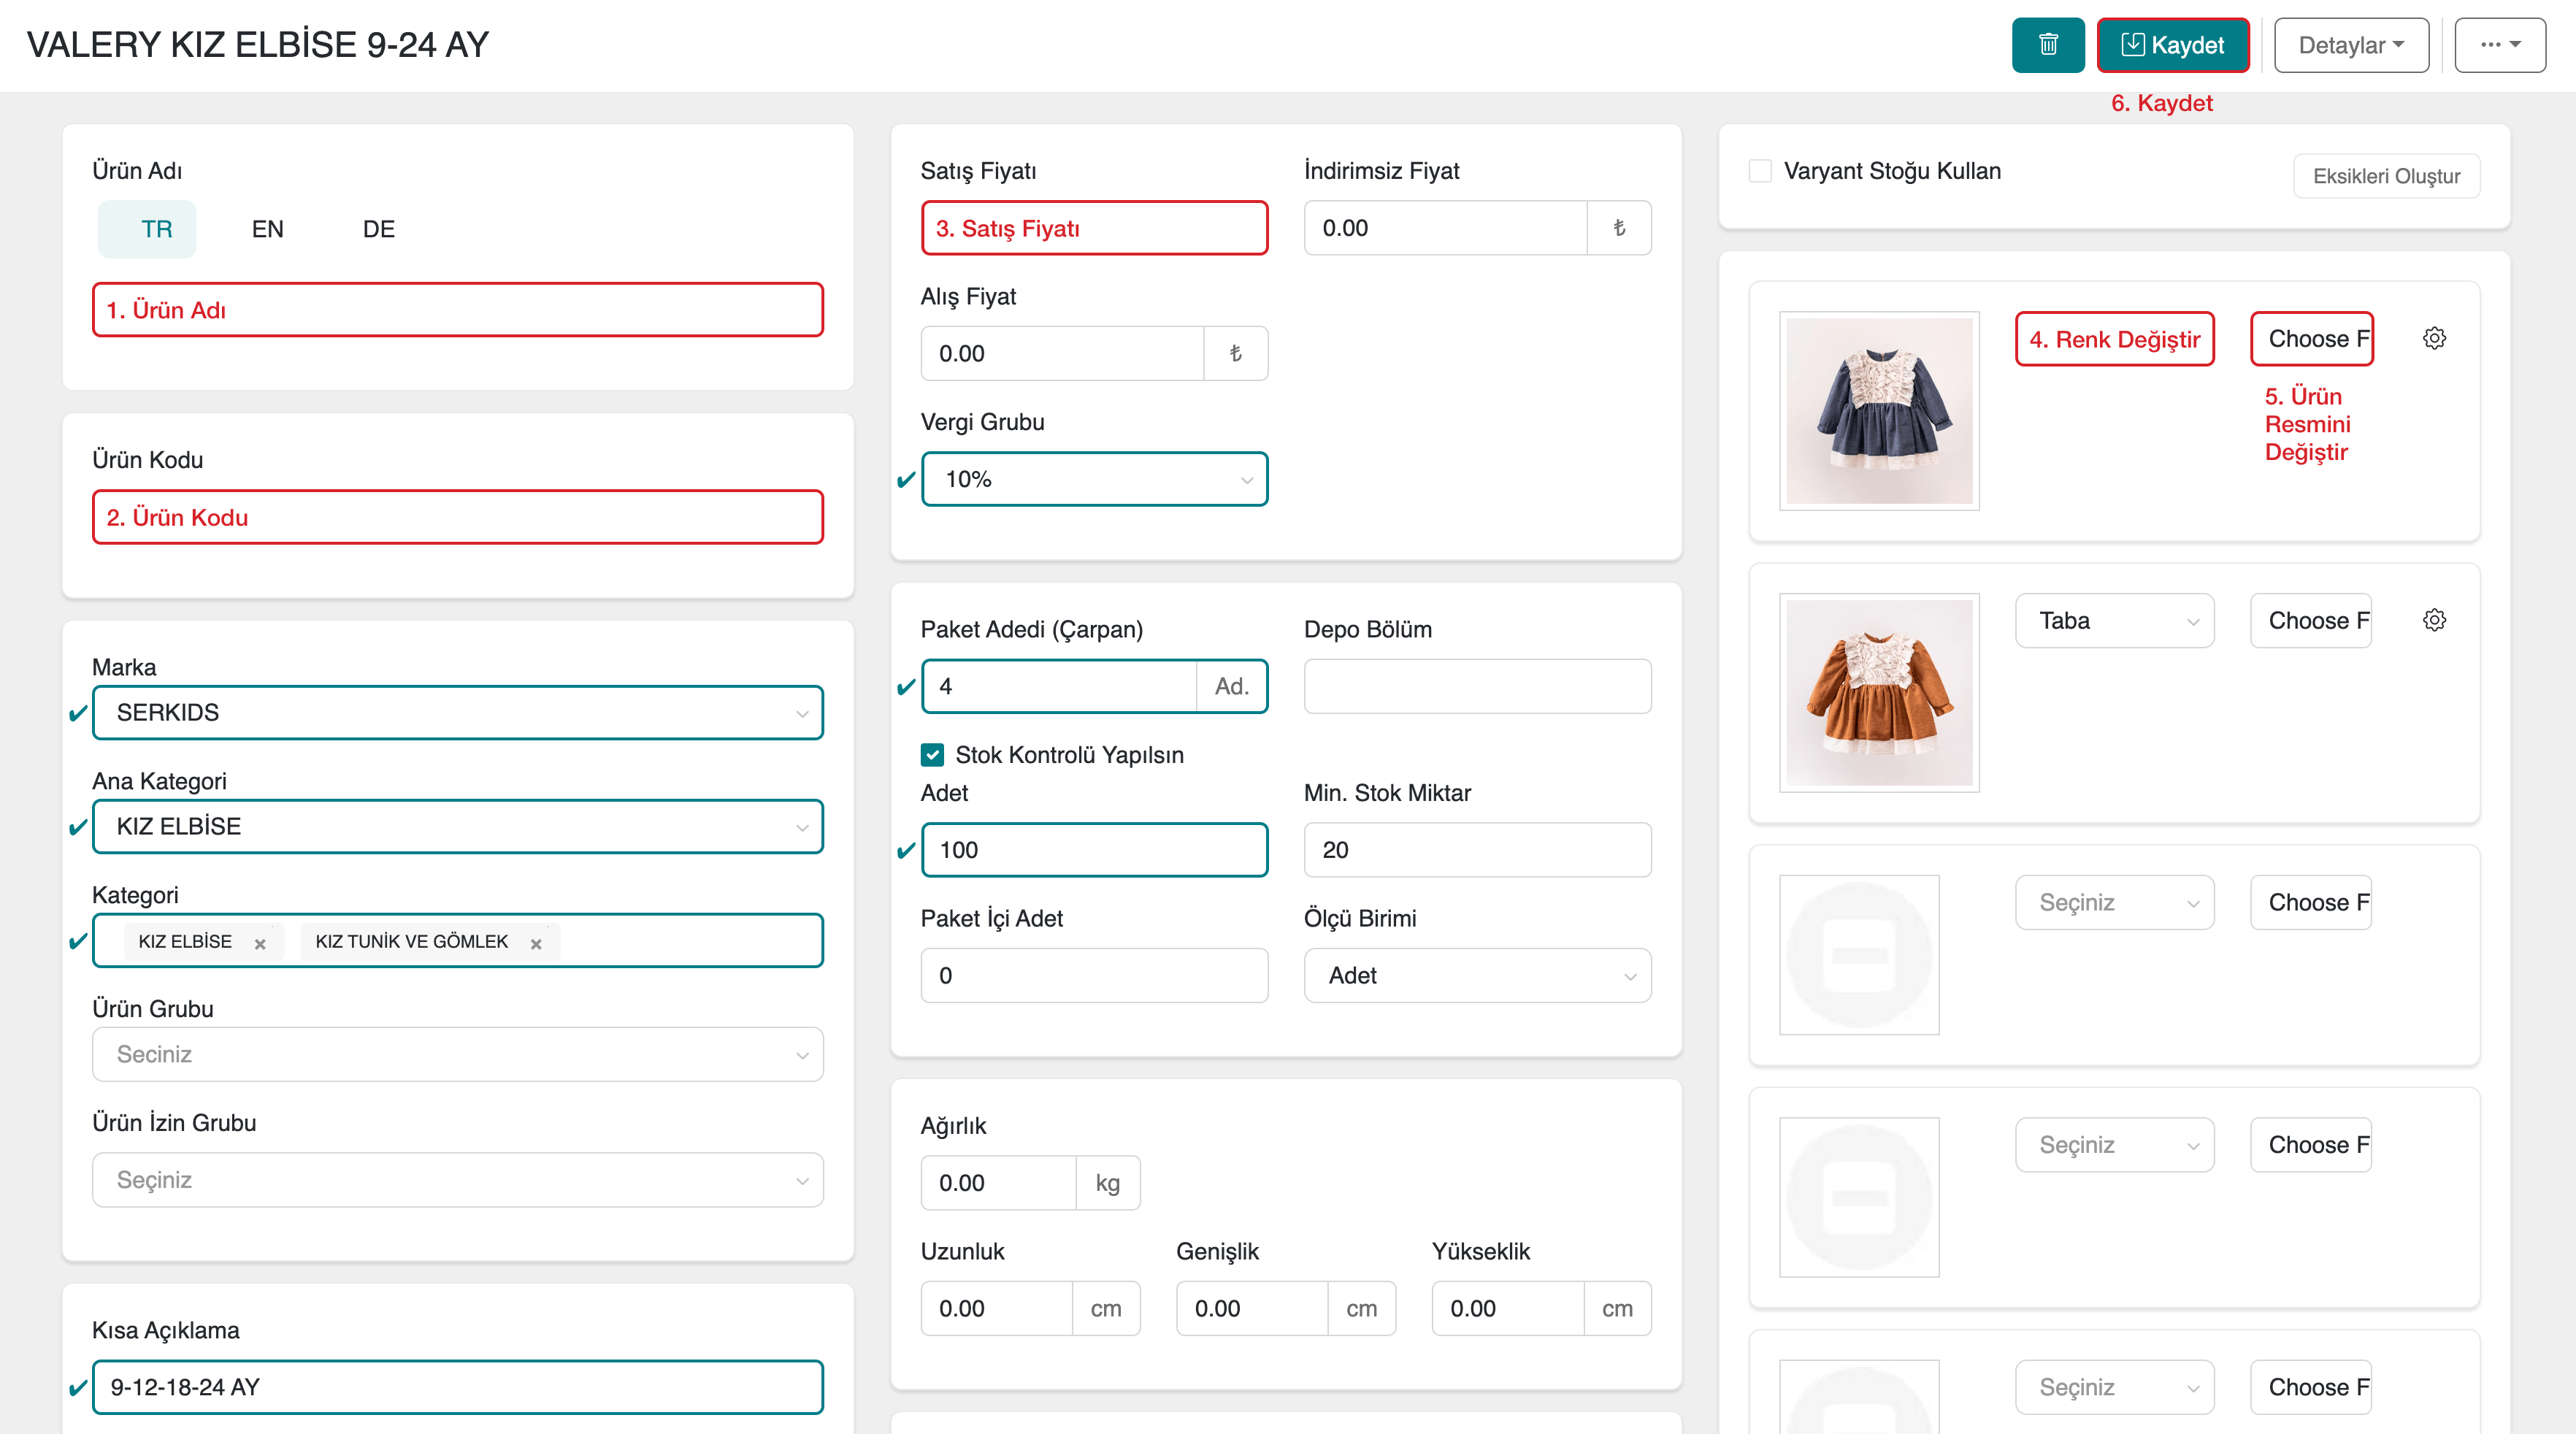This screenshot has height=1434, width=2576.
Task: Uncheck Stok Kontrolü Yapılsın checkbox
Action: [932, 755]
